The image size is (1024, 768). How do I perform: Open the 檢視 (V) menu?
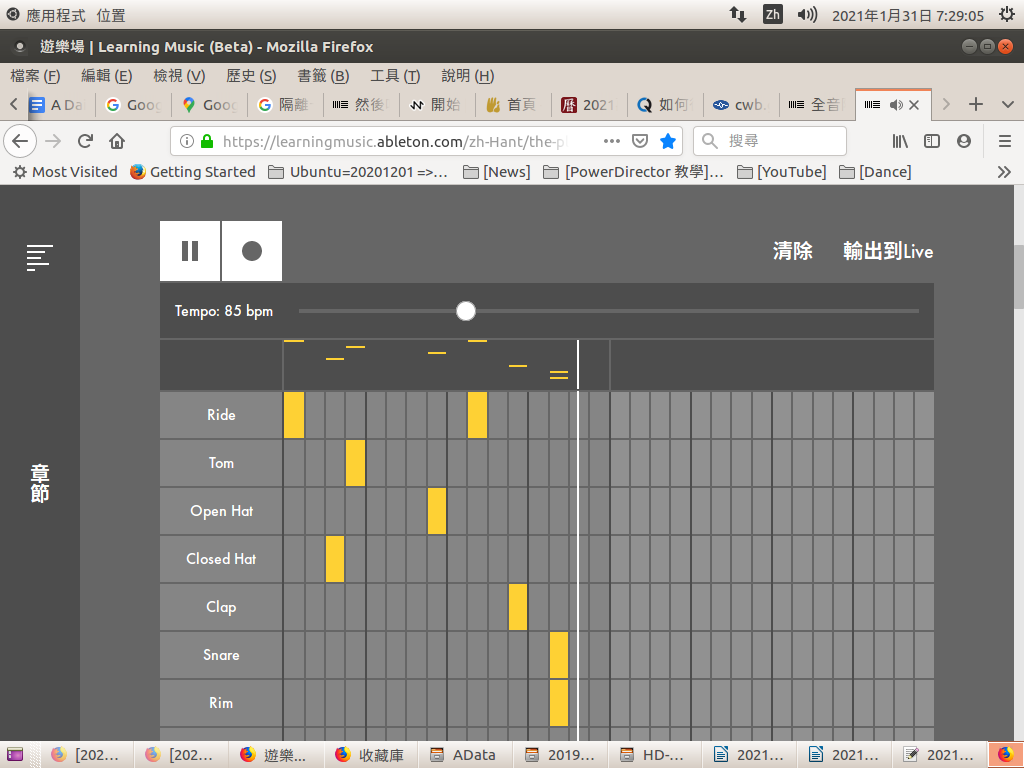(179, 76)
